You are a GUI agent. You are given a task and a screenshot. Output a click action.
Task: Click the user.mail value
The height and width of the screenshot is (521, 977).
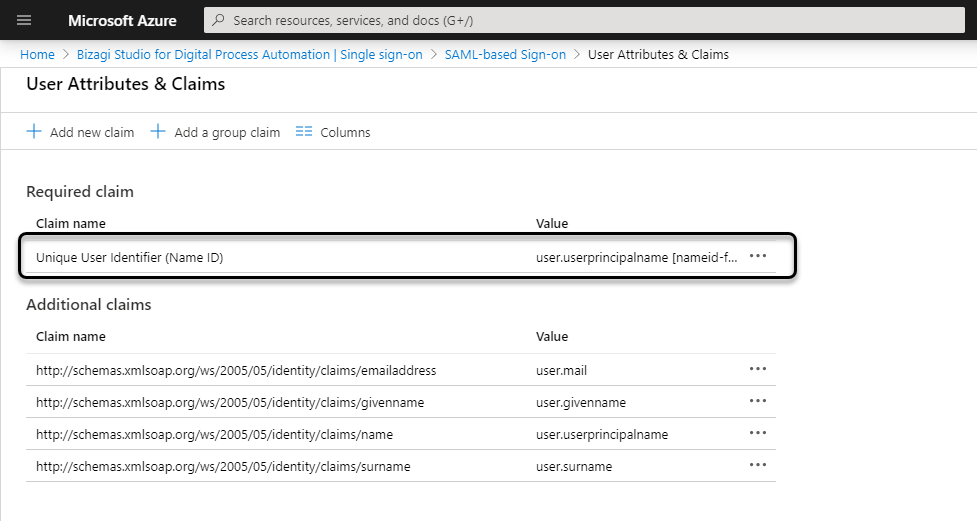click(x=561, y=370)
